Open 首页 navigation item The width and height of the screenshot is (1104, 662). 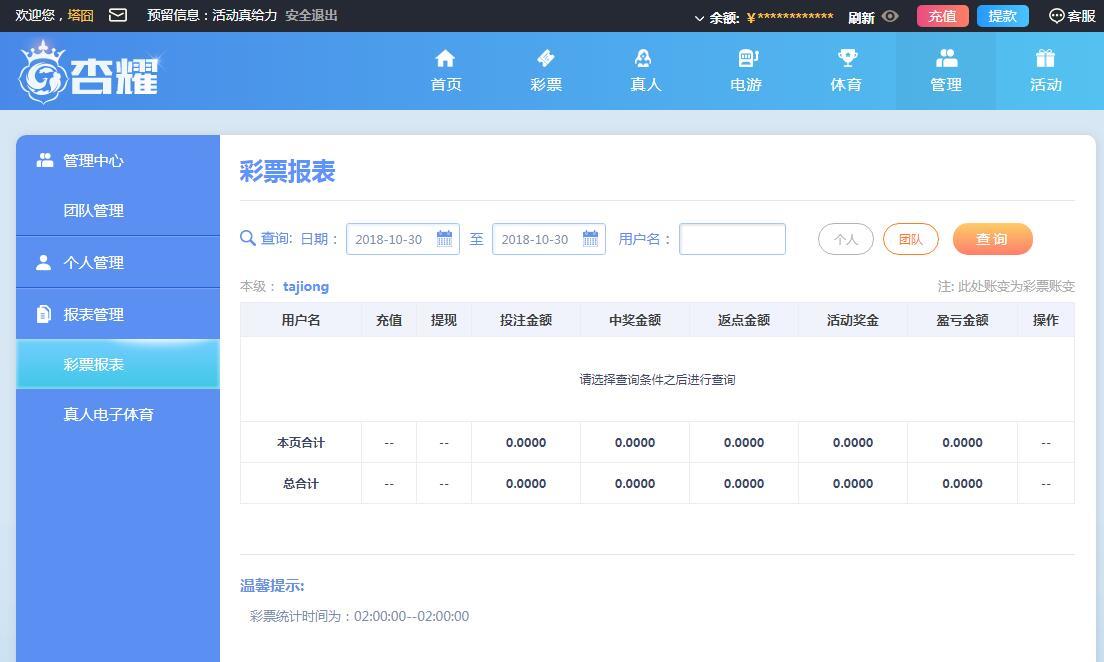(x=446, y=70)
